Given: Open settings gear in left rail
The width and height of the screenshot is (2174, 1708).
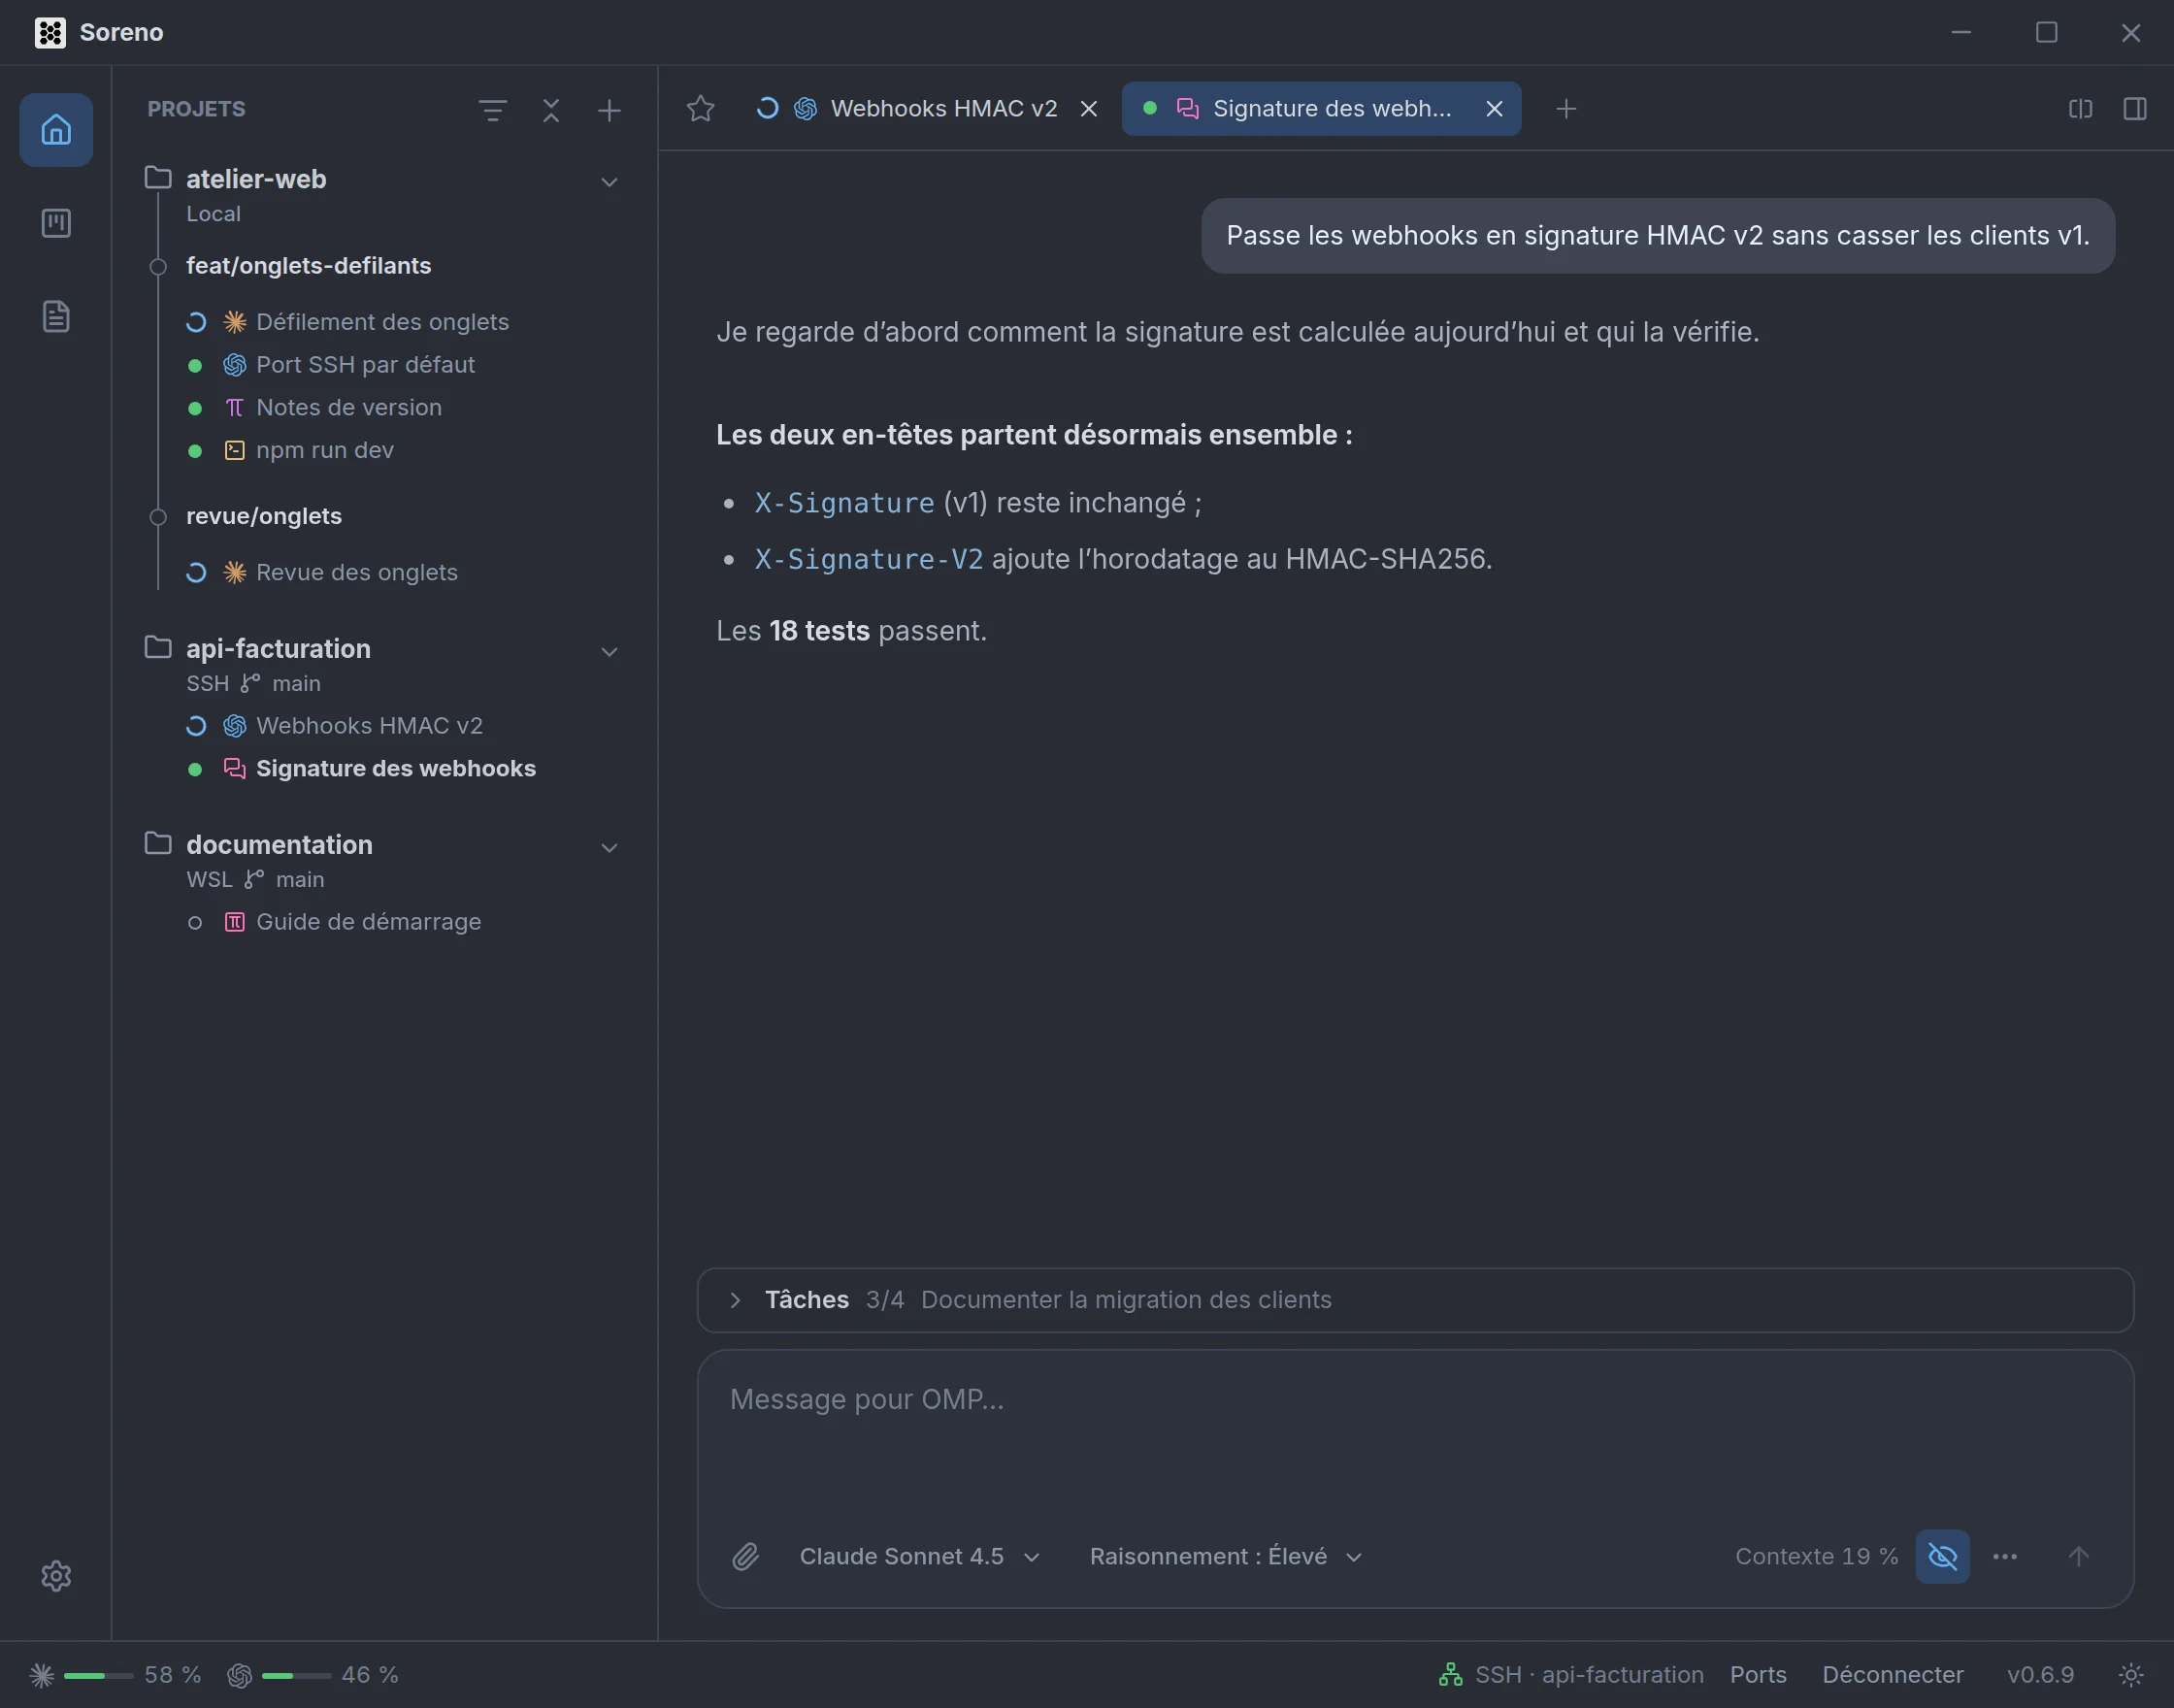Looking at the screenshot, I should pos(56,1576).
